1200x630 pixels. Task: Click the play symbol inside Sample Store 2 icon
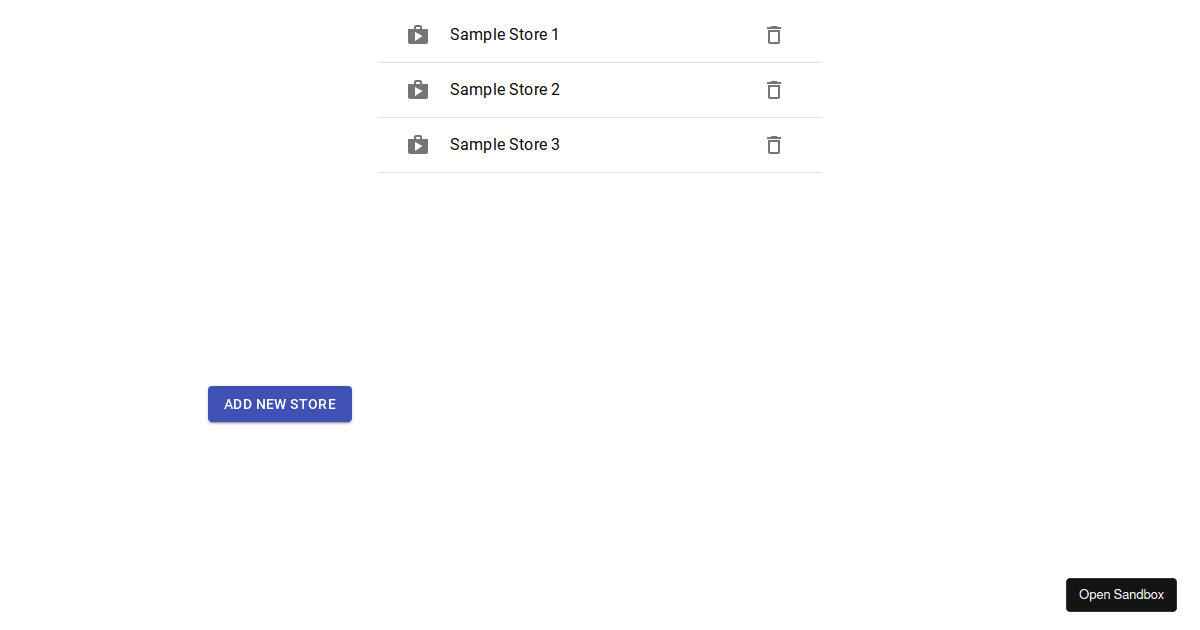[418, 91]
